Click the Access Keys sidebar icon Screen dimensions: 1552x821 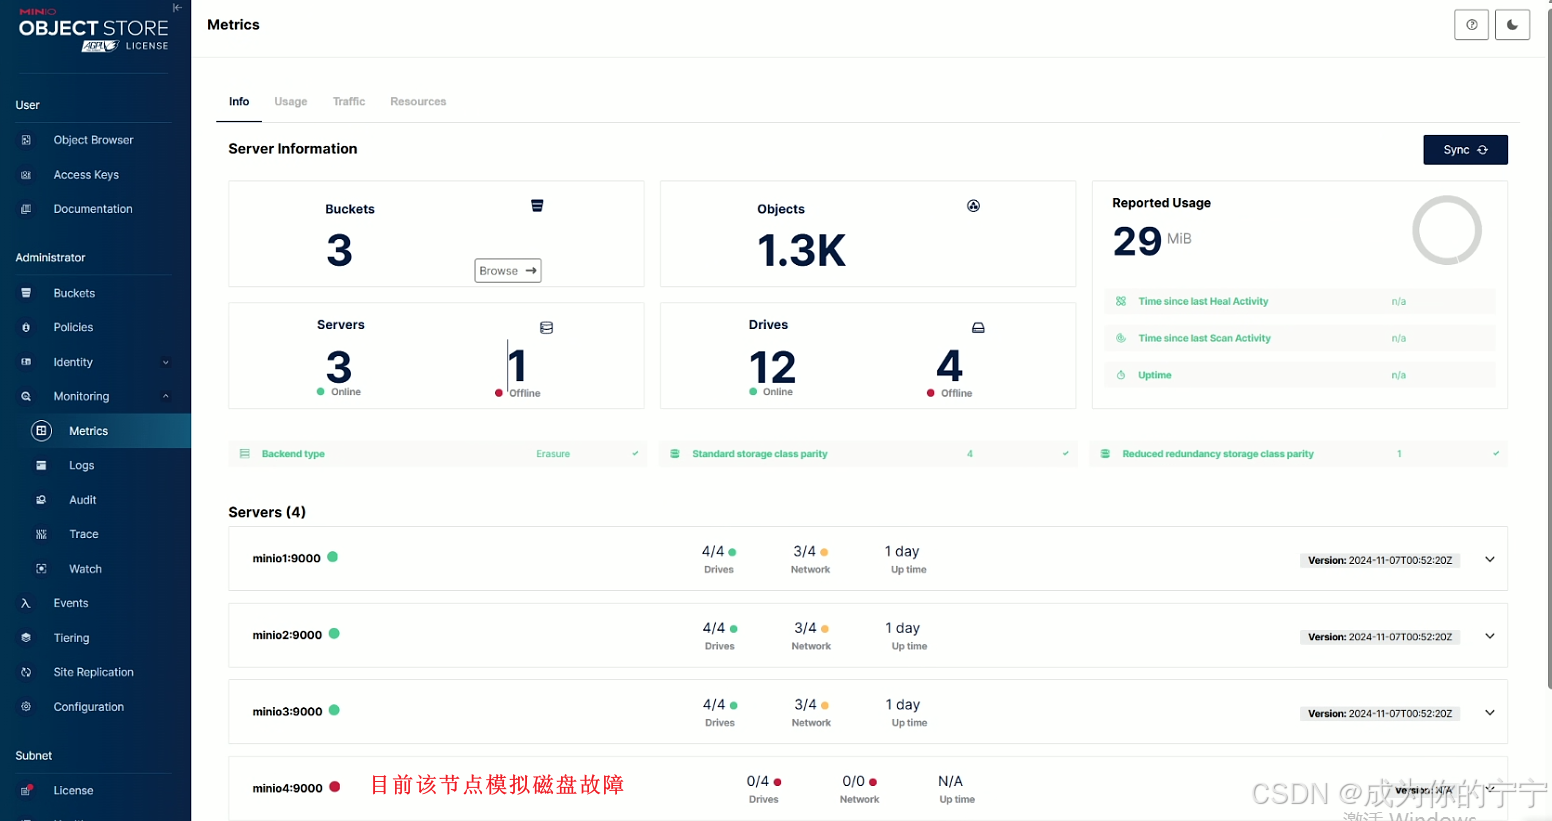point(26,175)
